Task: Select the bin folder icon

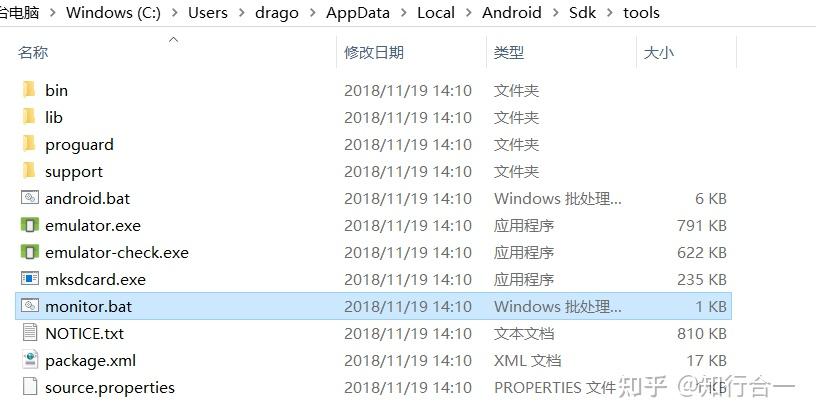Action: pyautogui.click(x=29, y=90)
